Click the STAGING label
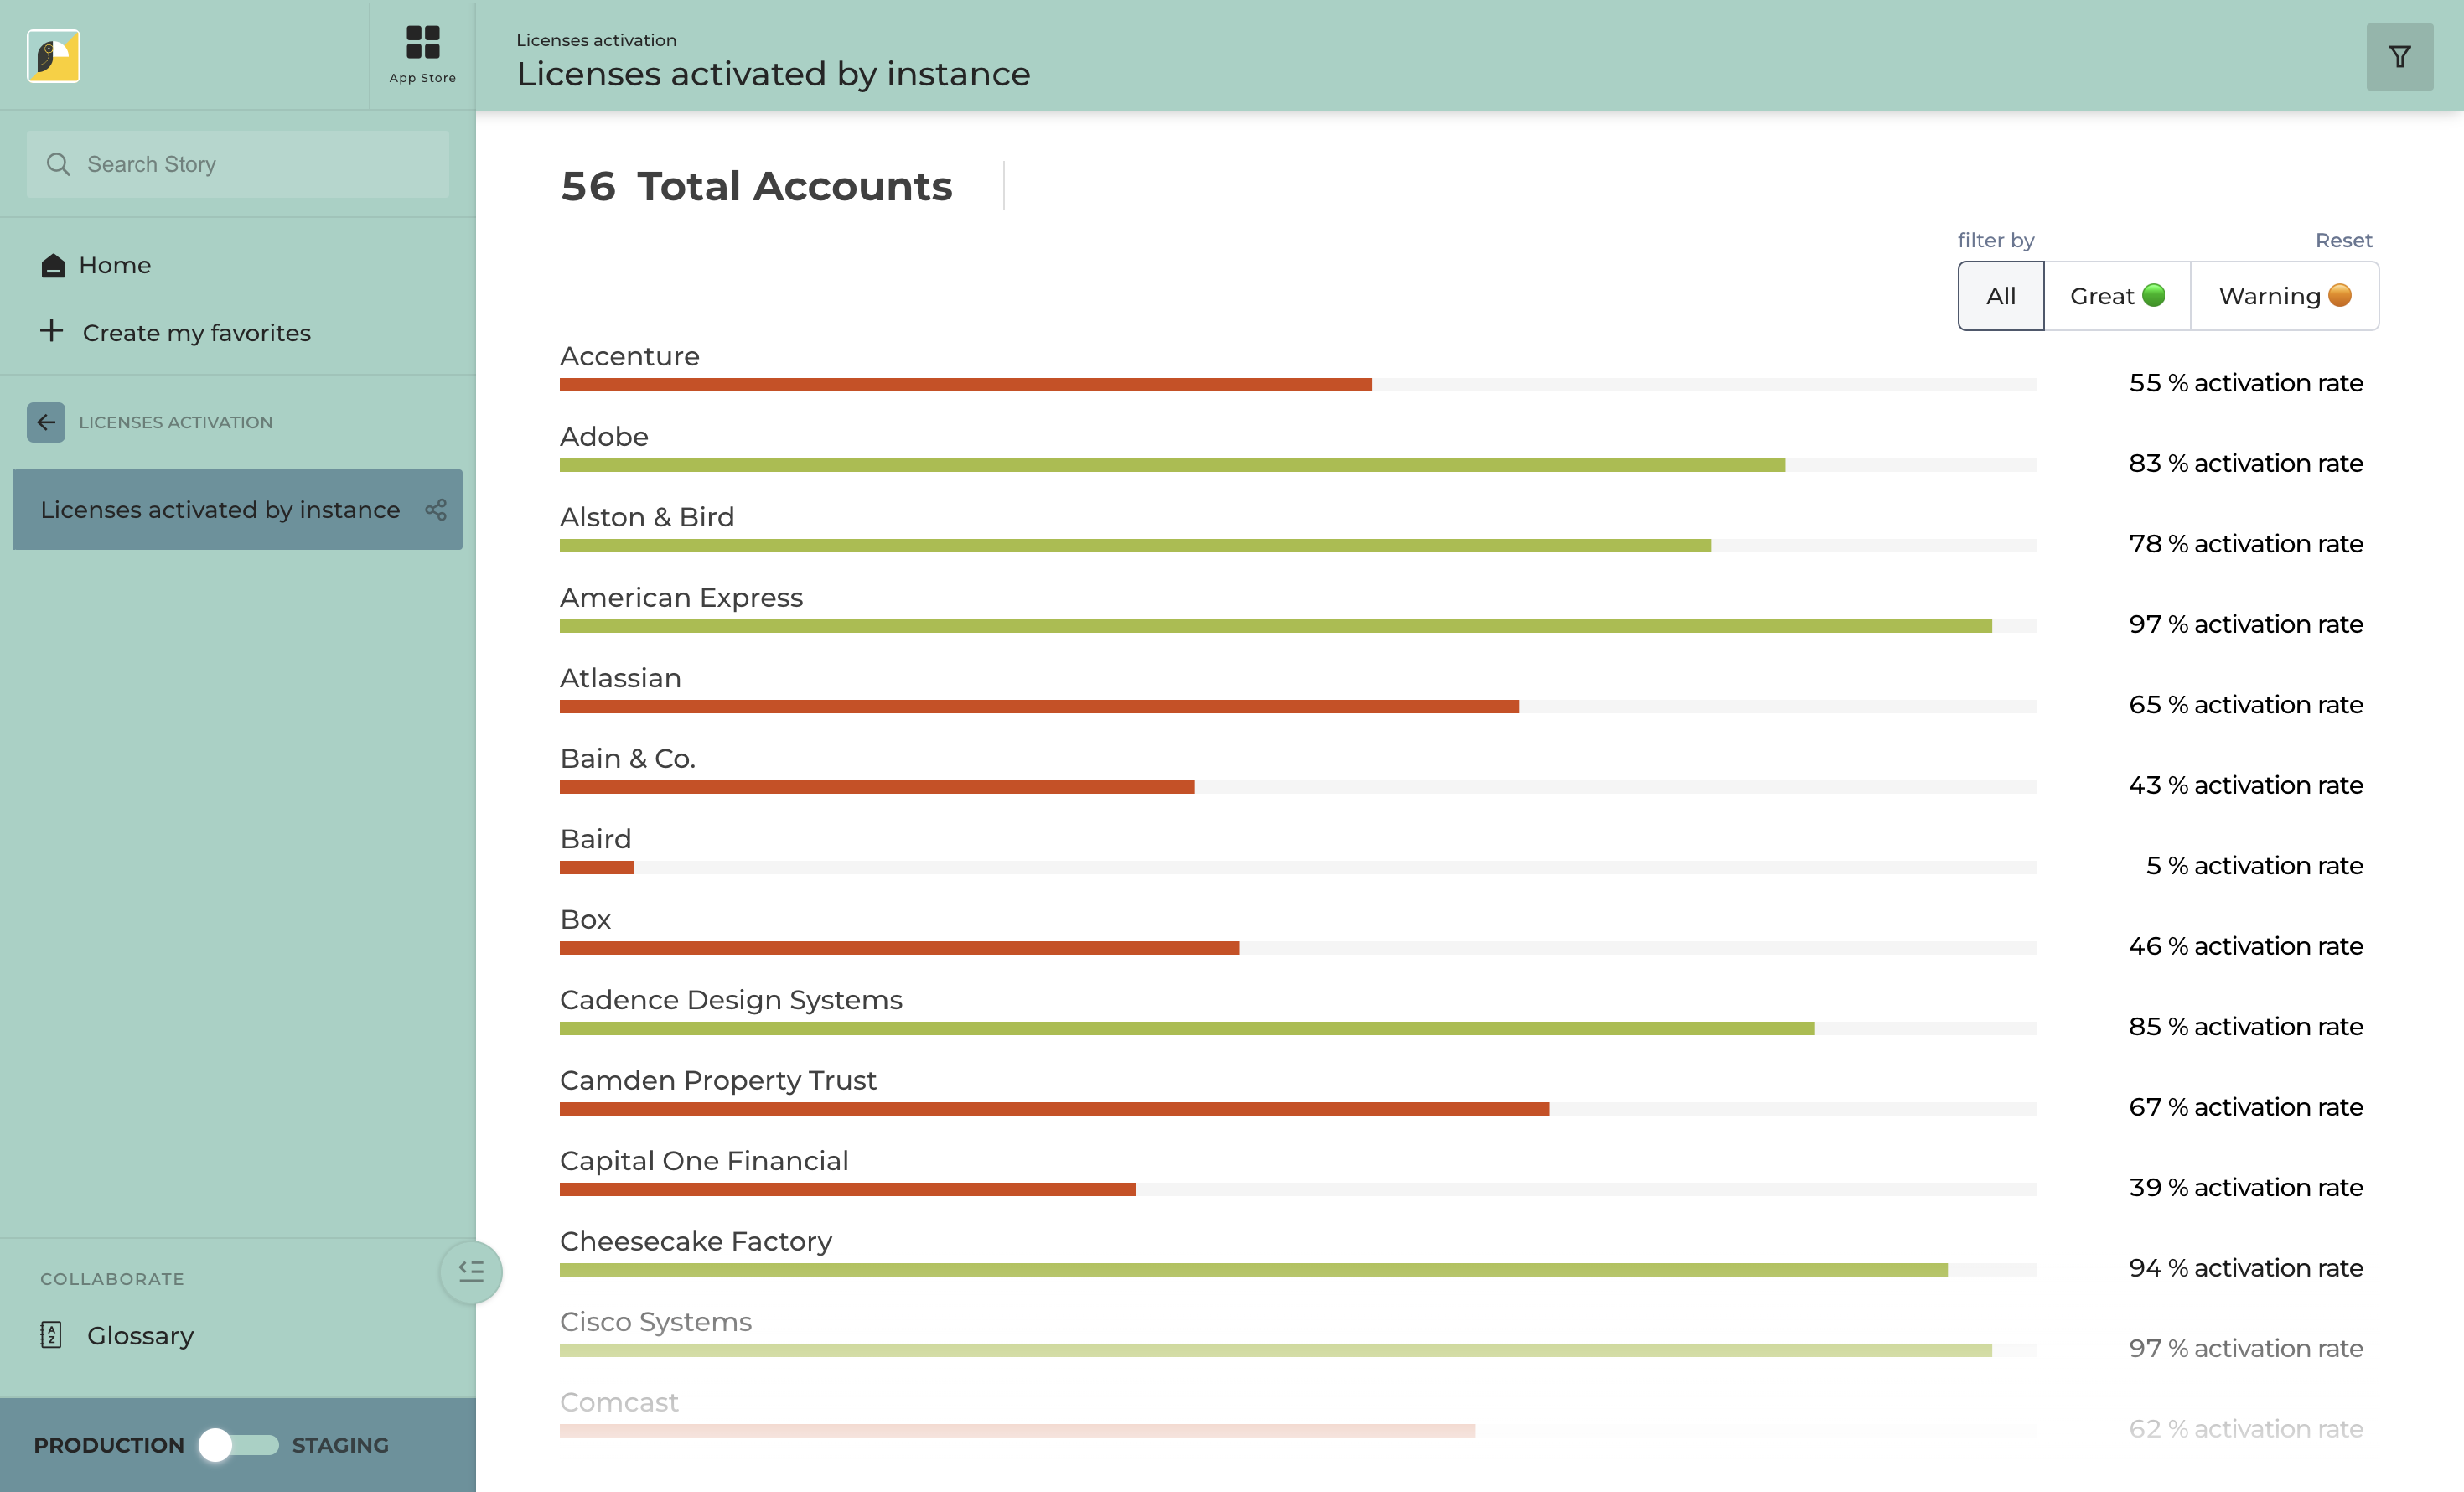 pos(340,1445)
